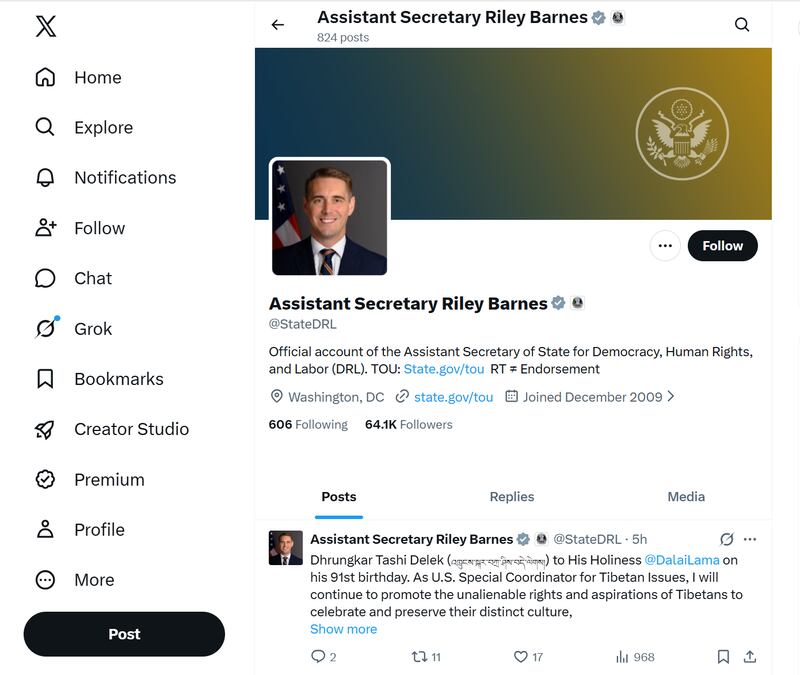Repost the Dalai Lama birthday post

pos(419,657)
